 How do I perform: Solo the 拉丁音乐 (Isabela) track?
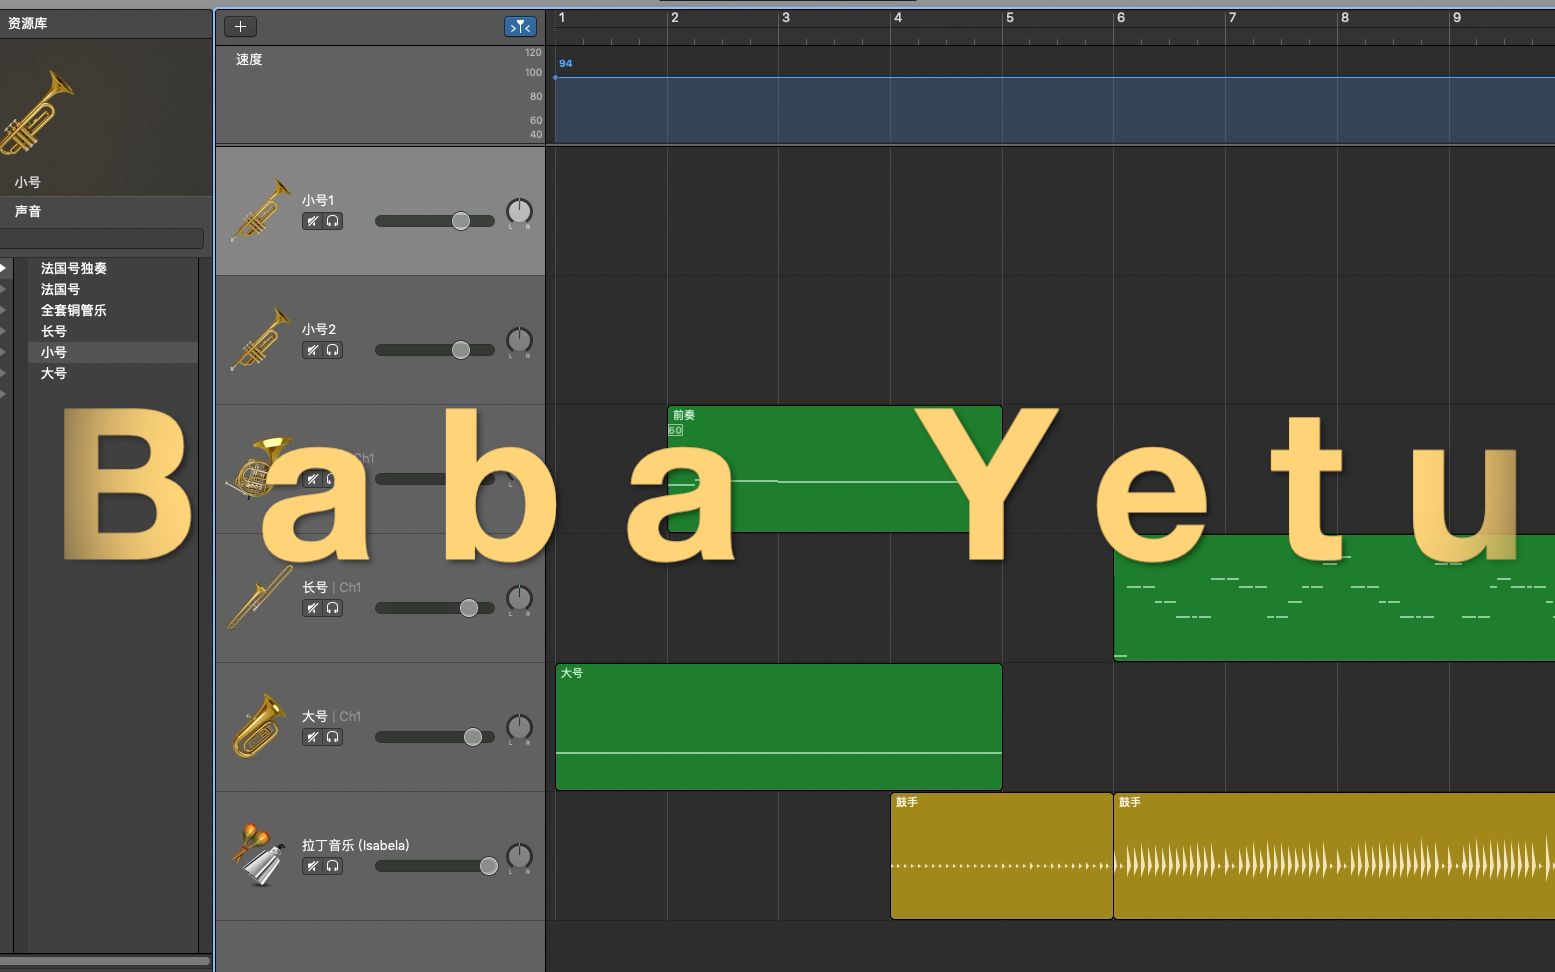click(x=332, y=866)
